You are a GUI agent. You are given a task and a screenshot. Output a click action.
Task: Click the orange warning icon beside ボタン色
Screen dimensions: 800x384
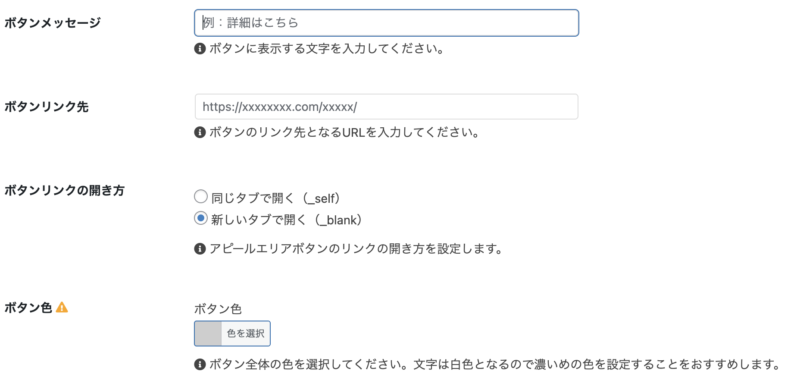coord(62,308)
